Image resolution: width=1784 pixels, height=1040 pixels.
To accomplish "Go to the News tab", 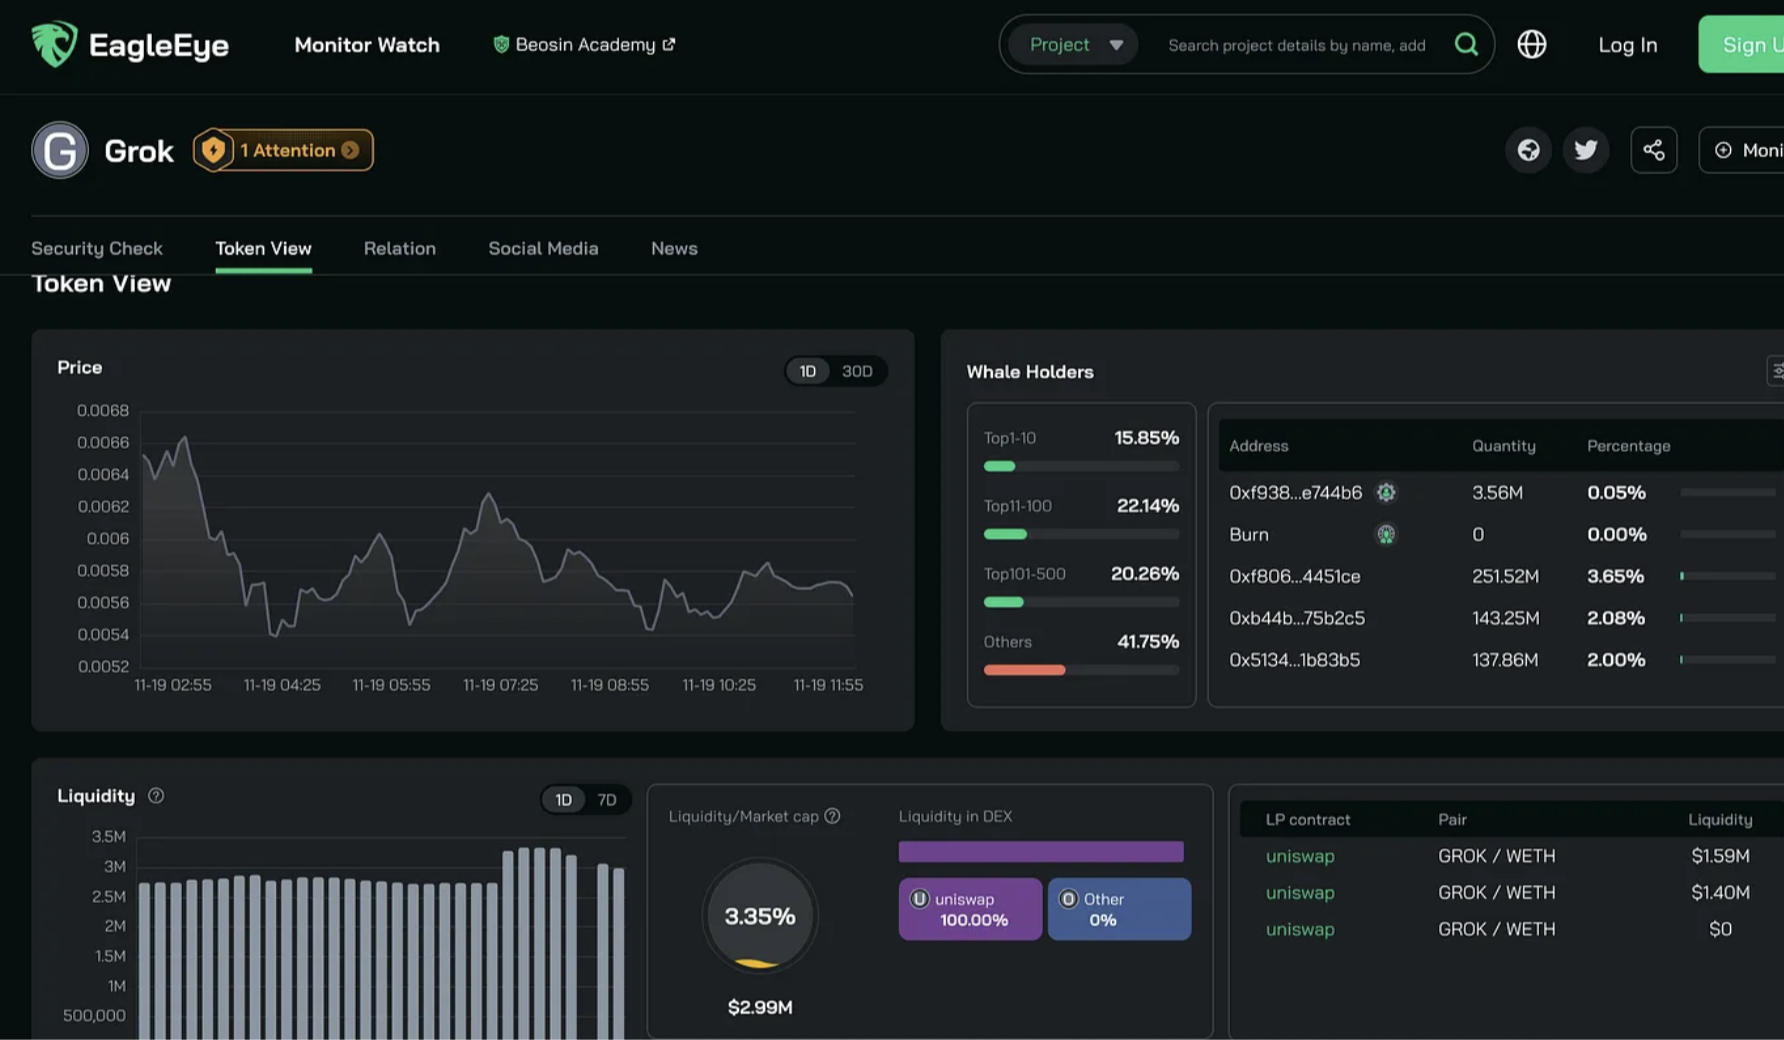I will pyautogui.click(x=674, y=248).
